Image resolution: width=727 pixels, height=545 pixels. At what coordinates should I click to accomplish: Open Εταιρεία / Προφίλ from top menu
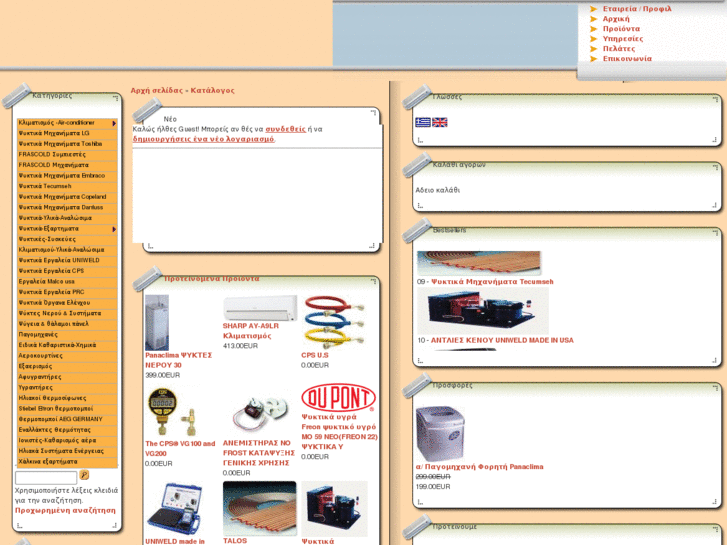tap(637, 9)
